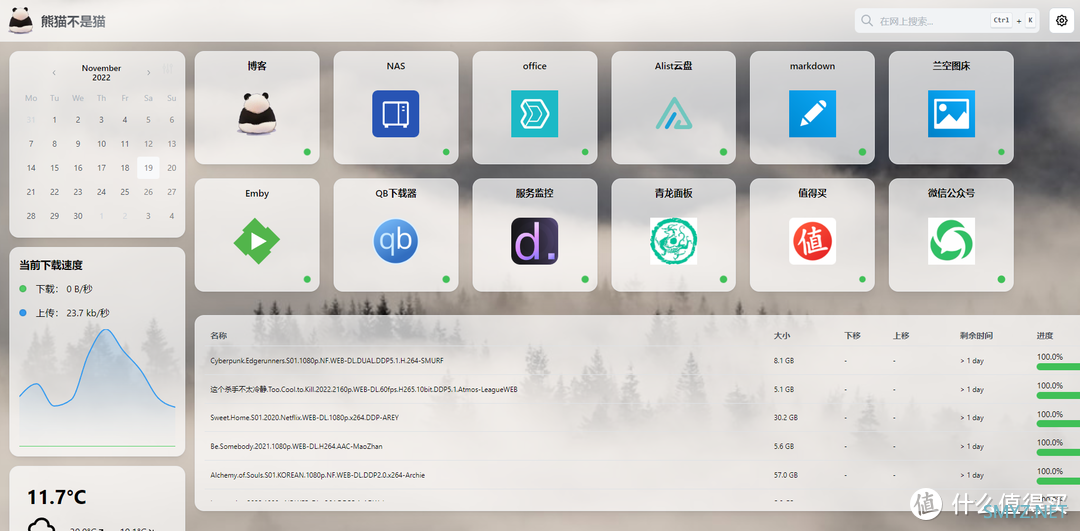Select November 19 in calendar
The width and height of the screenshot is (1080, 531).
(148, 168)
